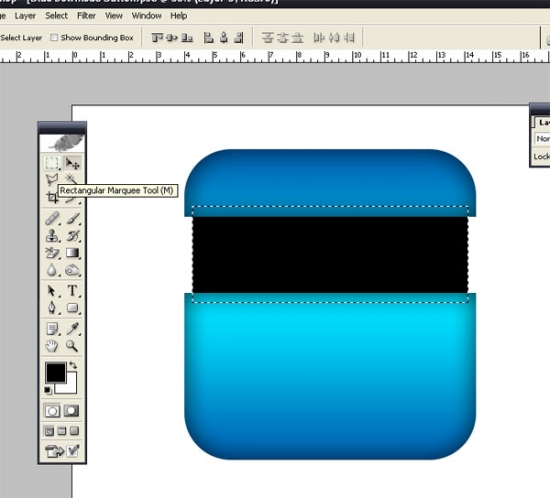
Task: Select the Crop tool
Action: pos(52,197)
